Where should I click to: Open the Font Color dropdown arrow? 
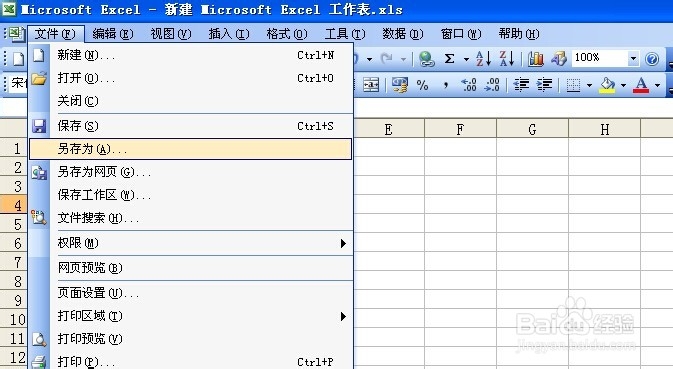click(657, 85)
